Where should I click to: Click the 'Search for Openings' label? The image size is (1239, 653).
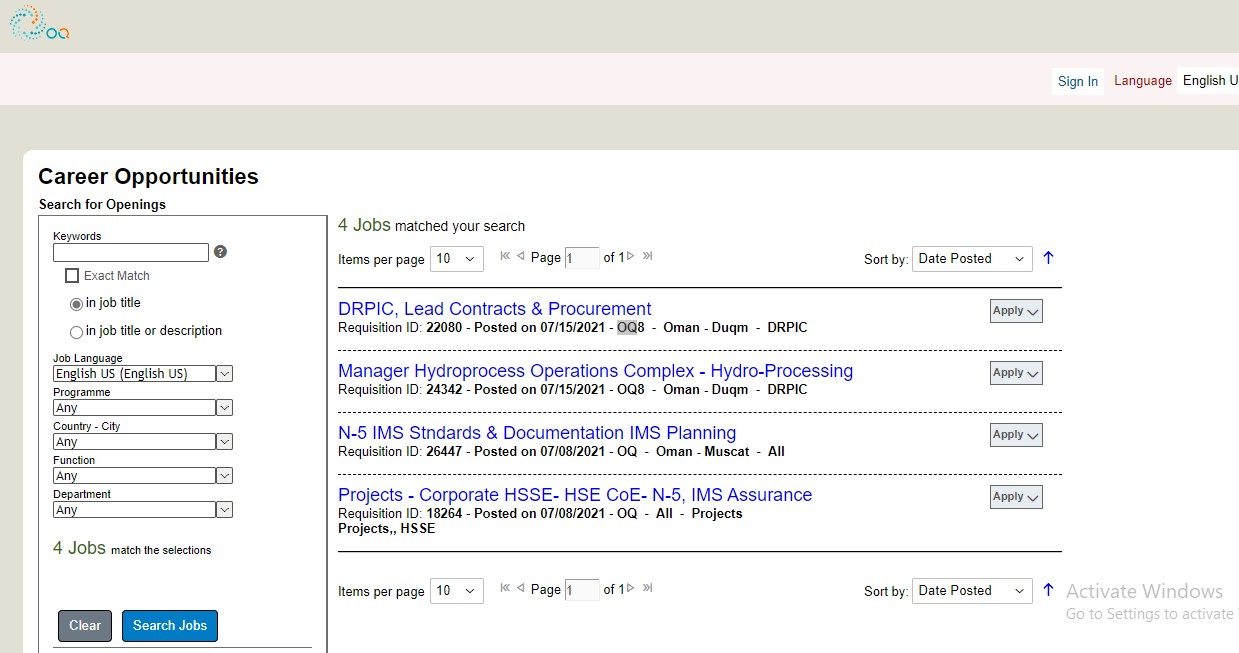click(102, 204)
